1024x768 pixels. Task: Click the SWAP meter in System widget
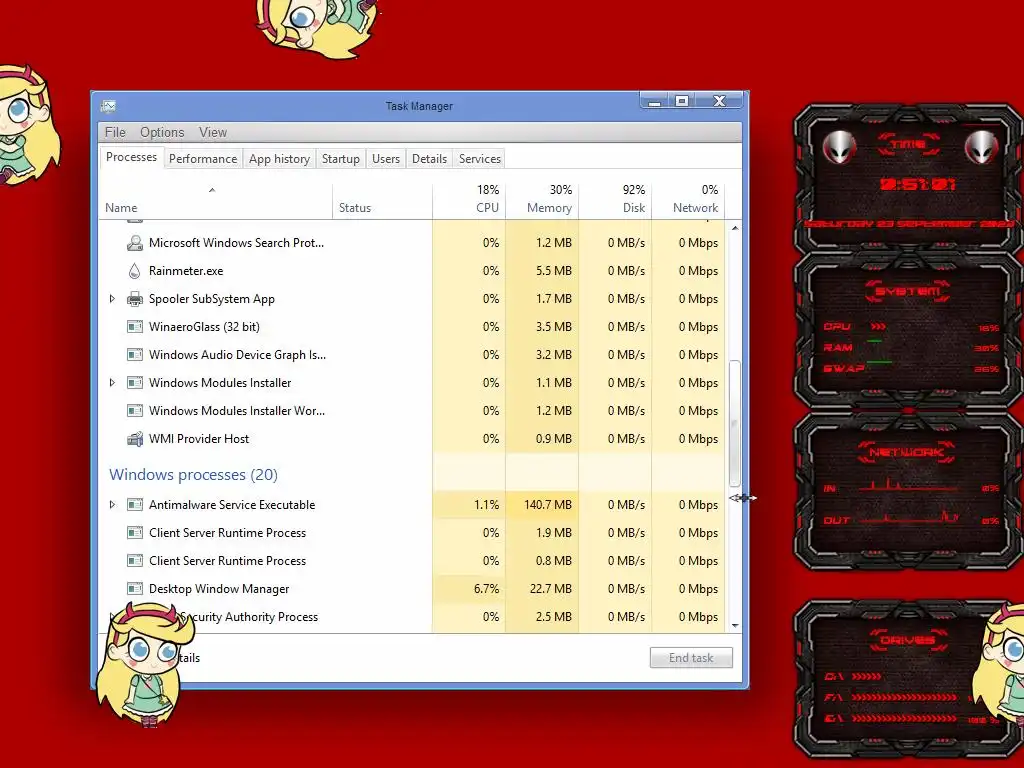click(x=910, y=368)
